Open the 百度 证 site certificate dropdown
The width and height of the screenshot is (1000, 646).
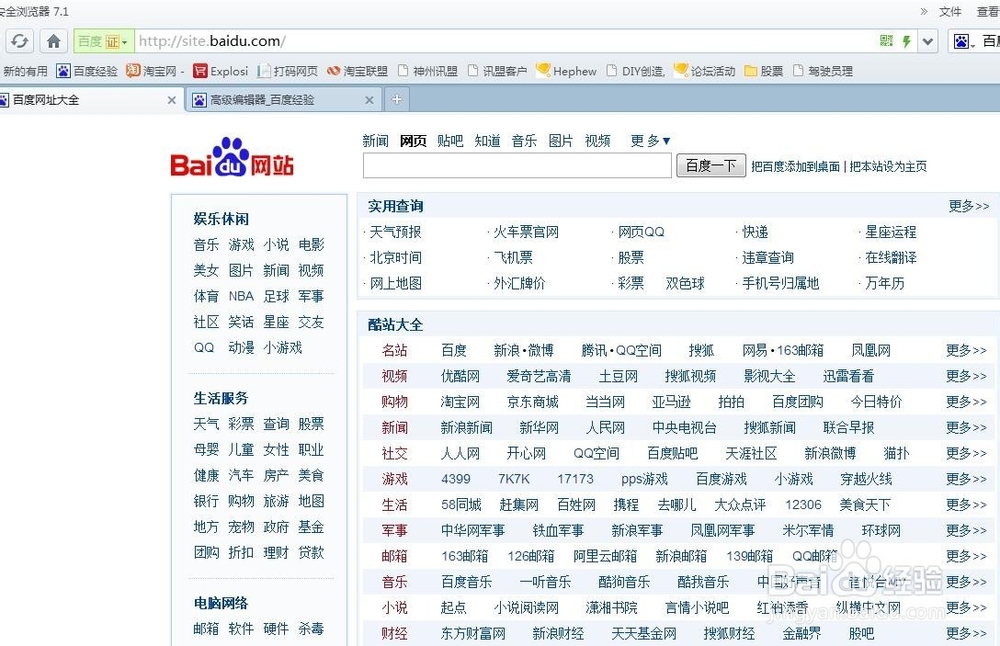[x=103, y=41]
